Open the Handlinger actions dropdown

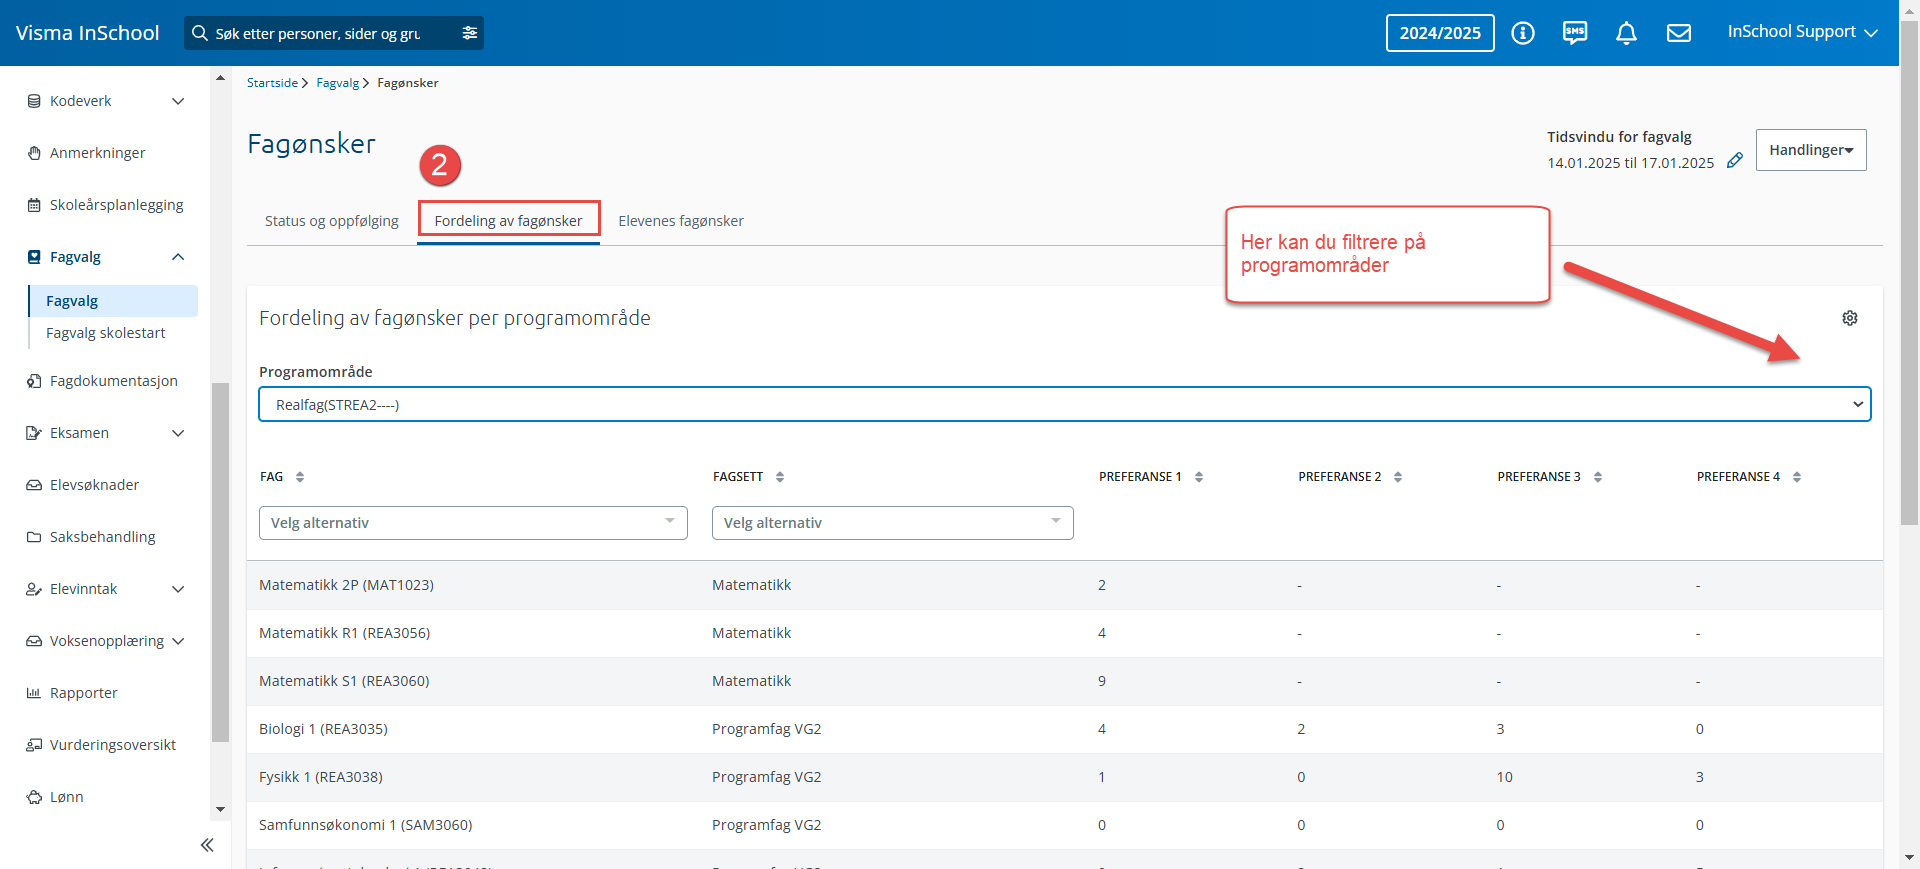tap(1811, 150)
